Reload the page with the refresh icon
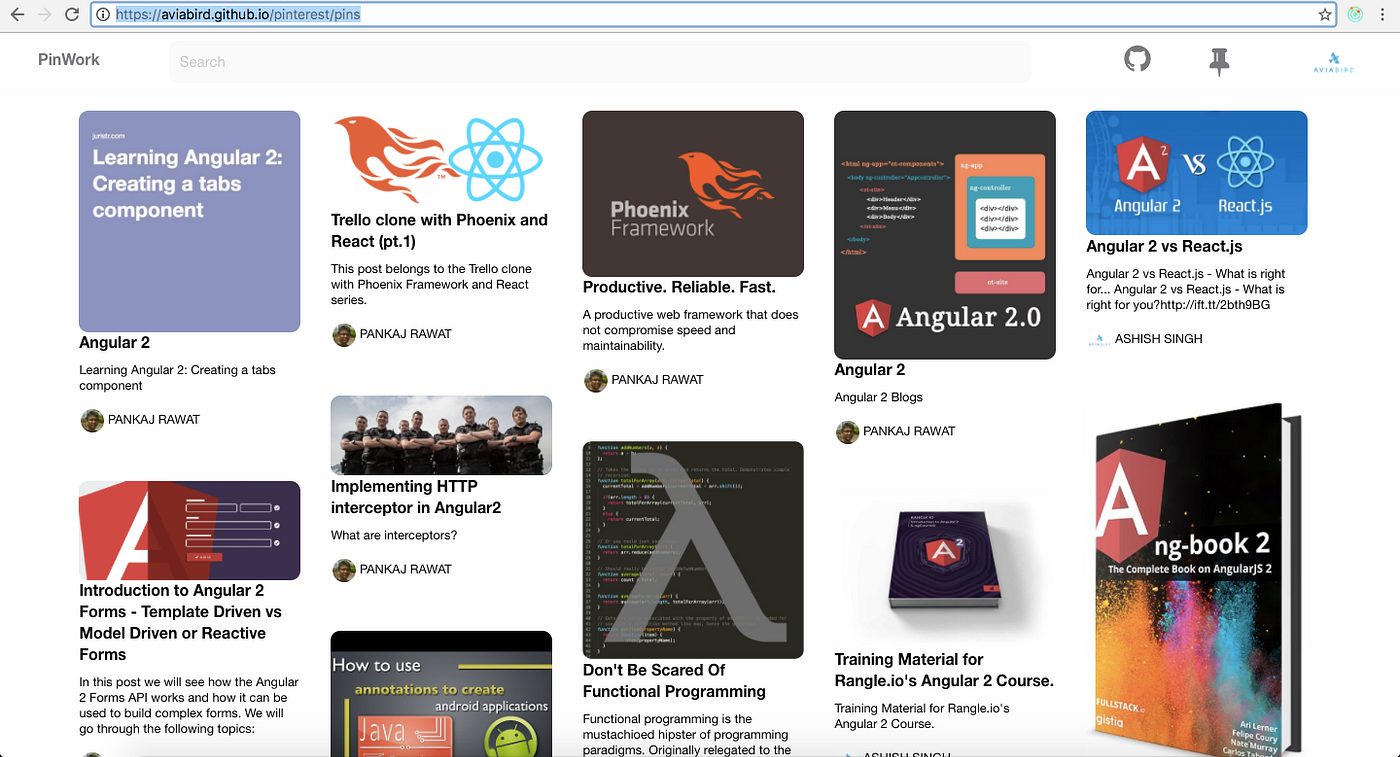Screen dimensions: 1400x757 coord(70,14)
